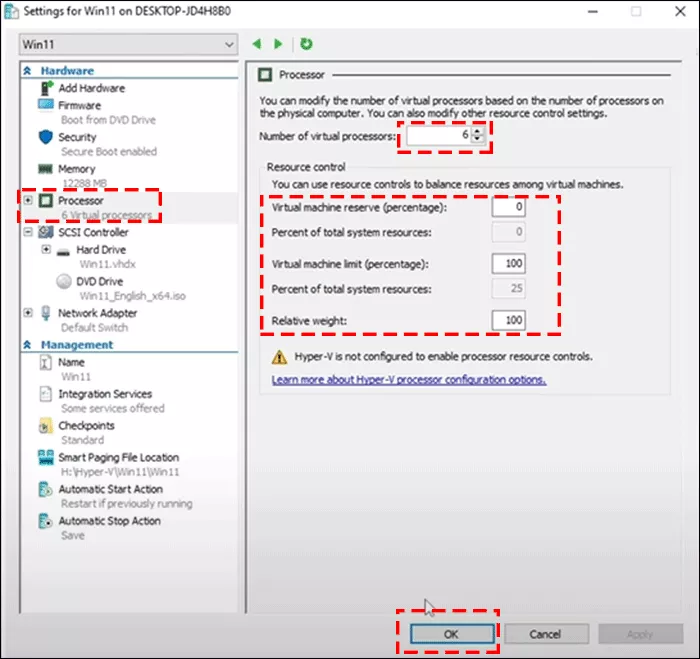Screen dimensions: 700x659
Task: Click 'Boot from DVD Drive' text
Action: 108,120
